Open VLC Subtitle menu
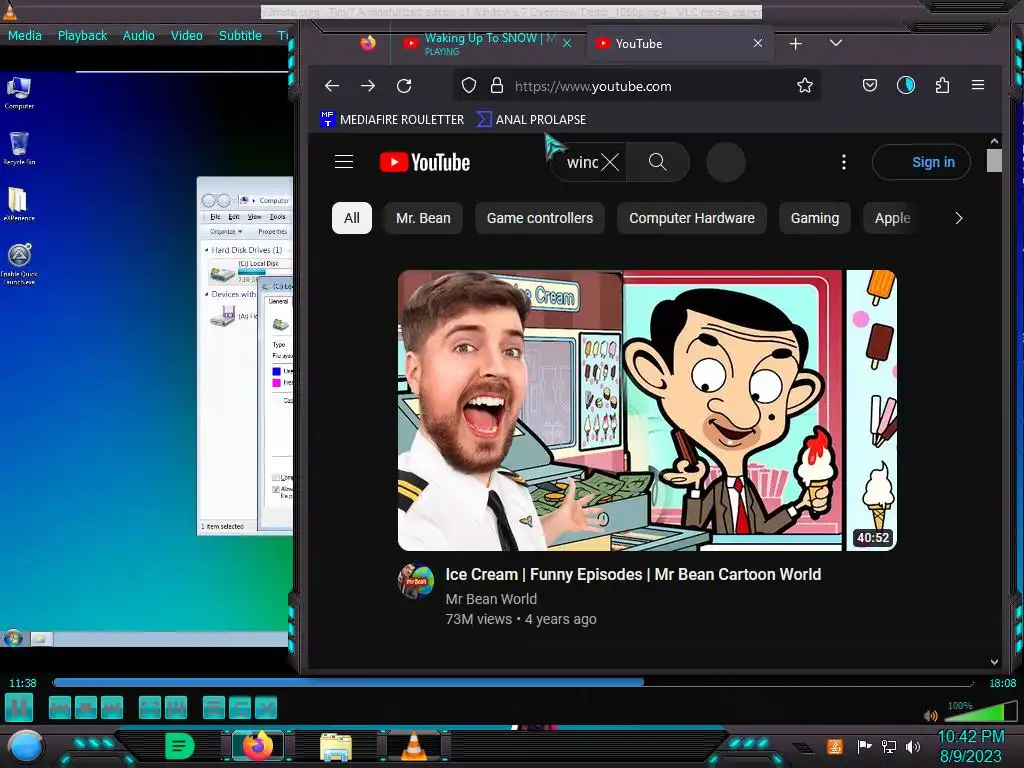Image resolution: width=1024 pixels, height=768 pixels. pyautogui.click(x=240, y=35)
